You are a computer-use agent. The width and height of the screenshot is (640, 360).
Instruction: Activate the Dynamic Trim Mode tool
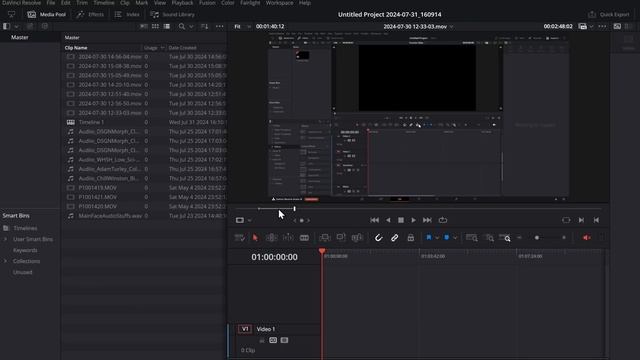click(288, 238)
